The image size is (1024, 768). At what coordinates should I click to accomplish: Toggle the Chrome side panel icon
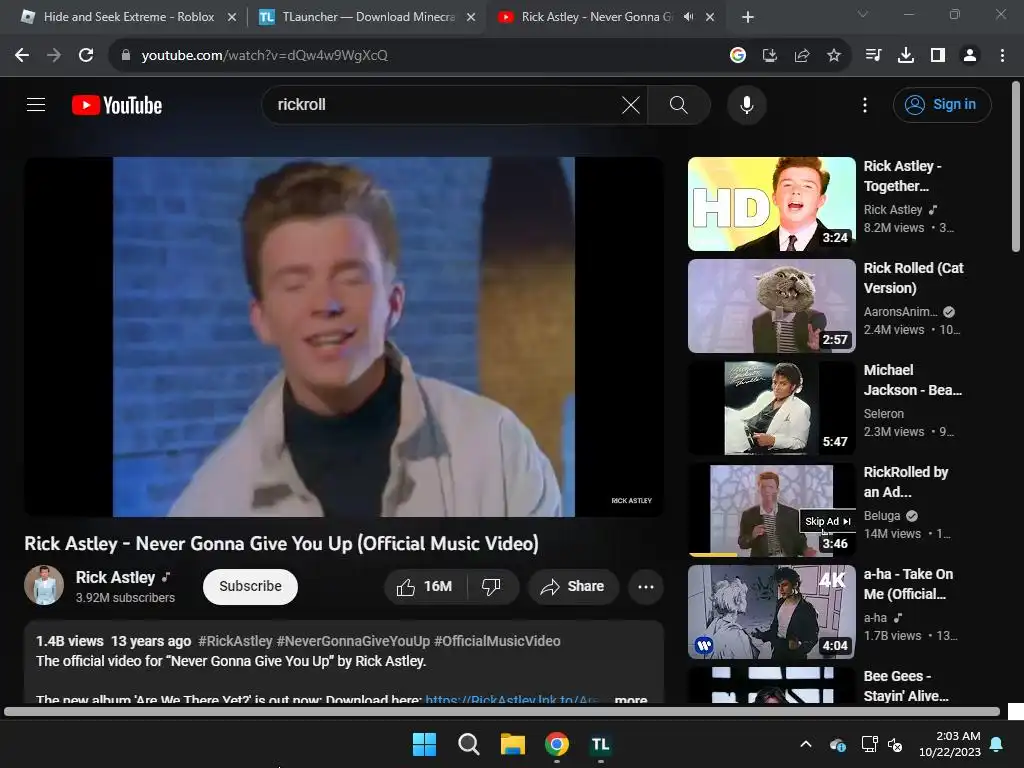coord(938,56)
